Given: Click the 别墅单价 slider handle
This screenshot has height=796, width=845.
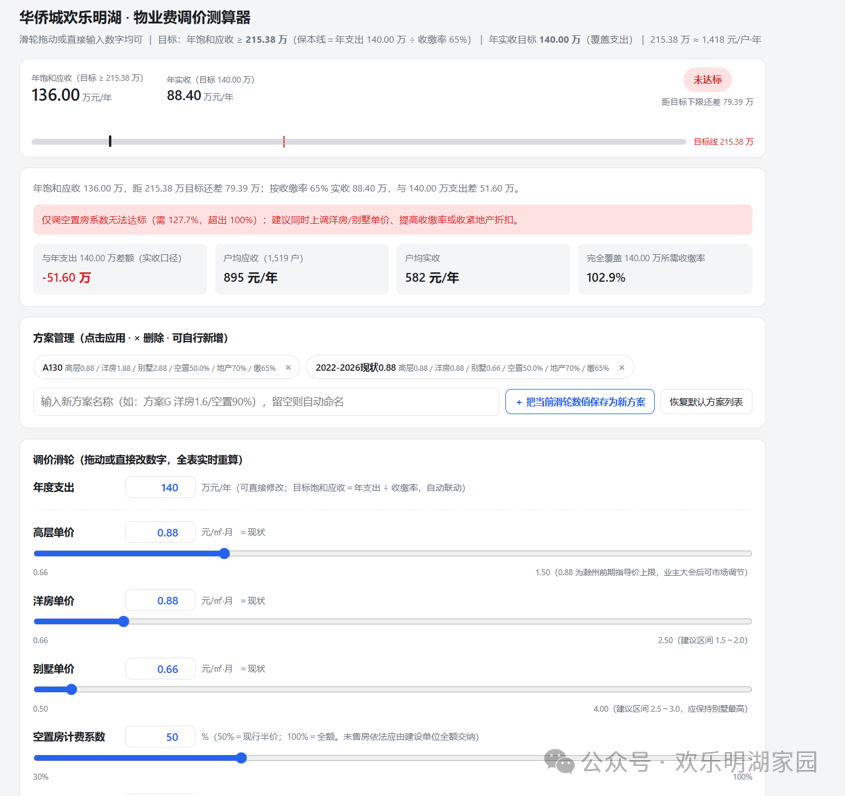Looking at the screenshot, I should (x=72, y=689).
